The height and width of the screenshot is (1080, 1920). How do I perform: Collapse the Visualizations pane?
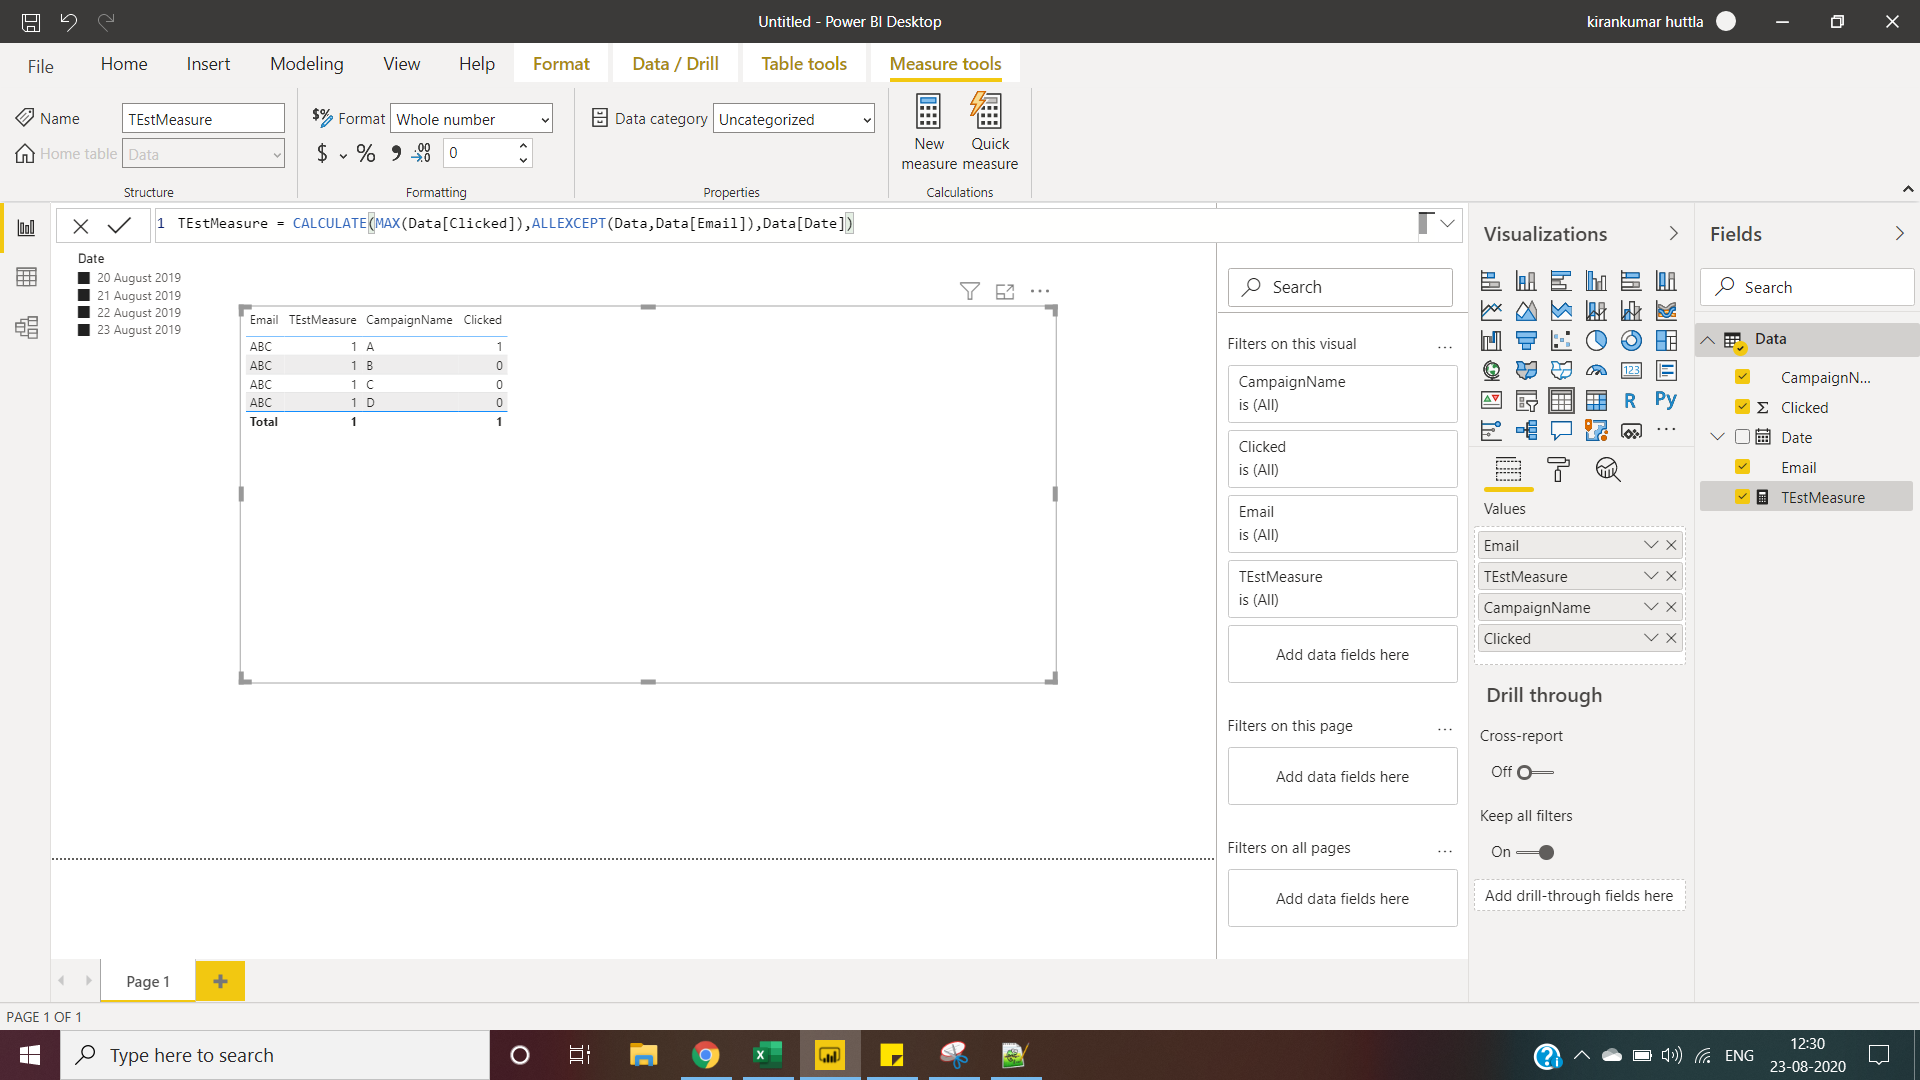[1674, 234]
